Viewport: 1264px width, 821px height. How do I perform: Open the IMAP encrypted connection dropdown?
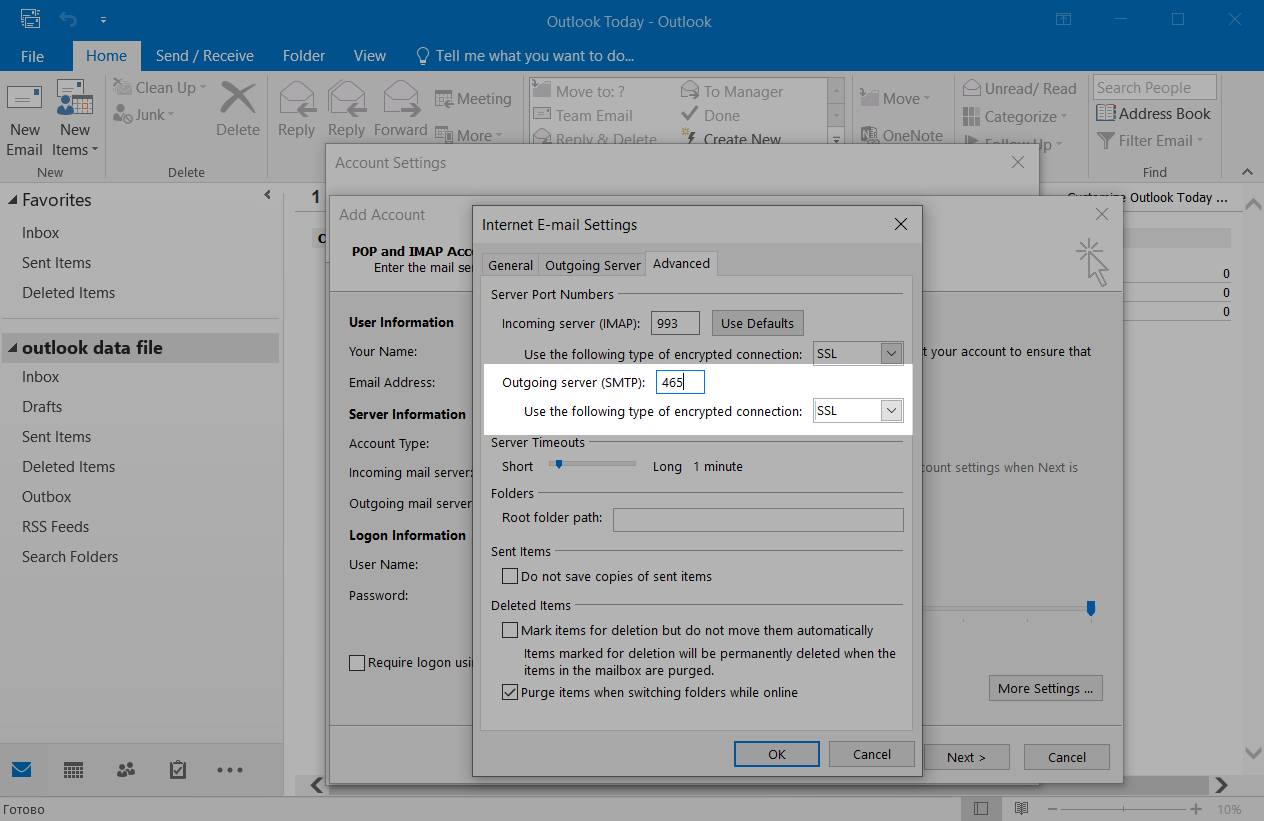(x=891, y=354)
